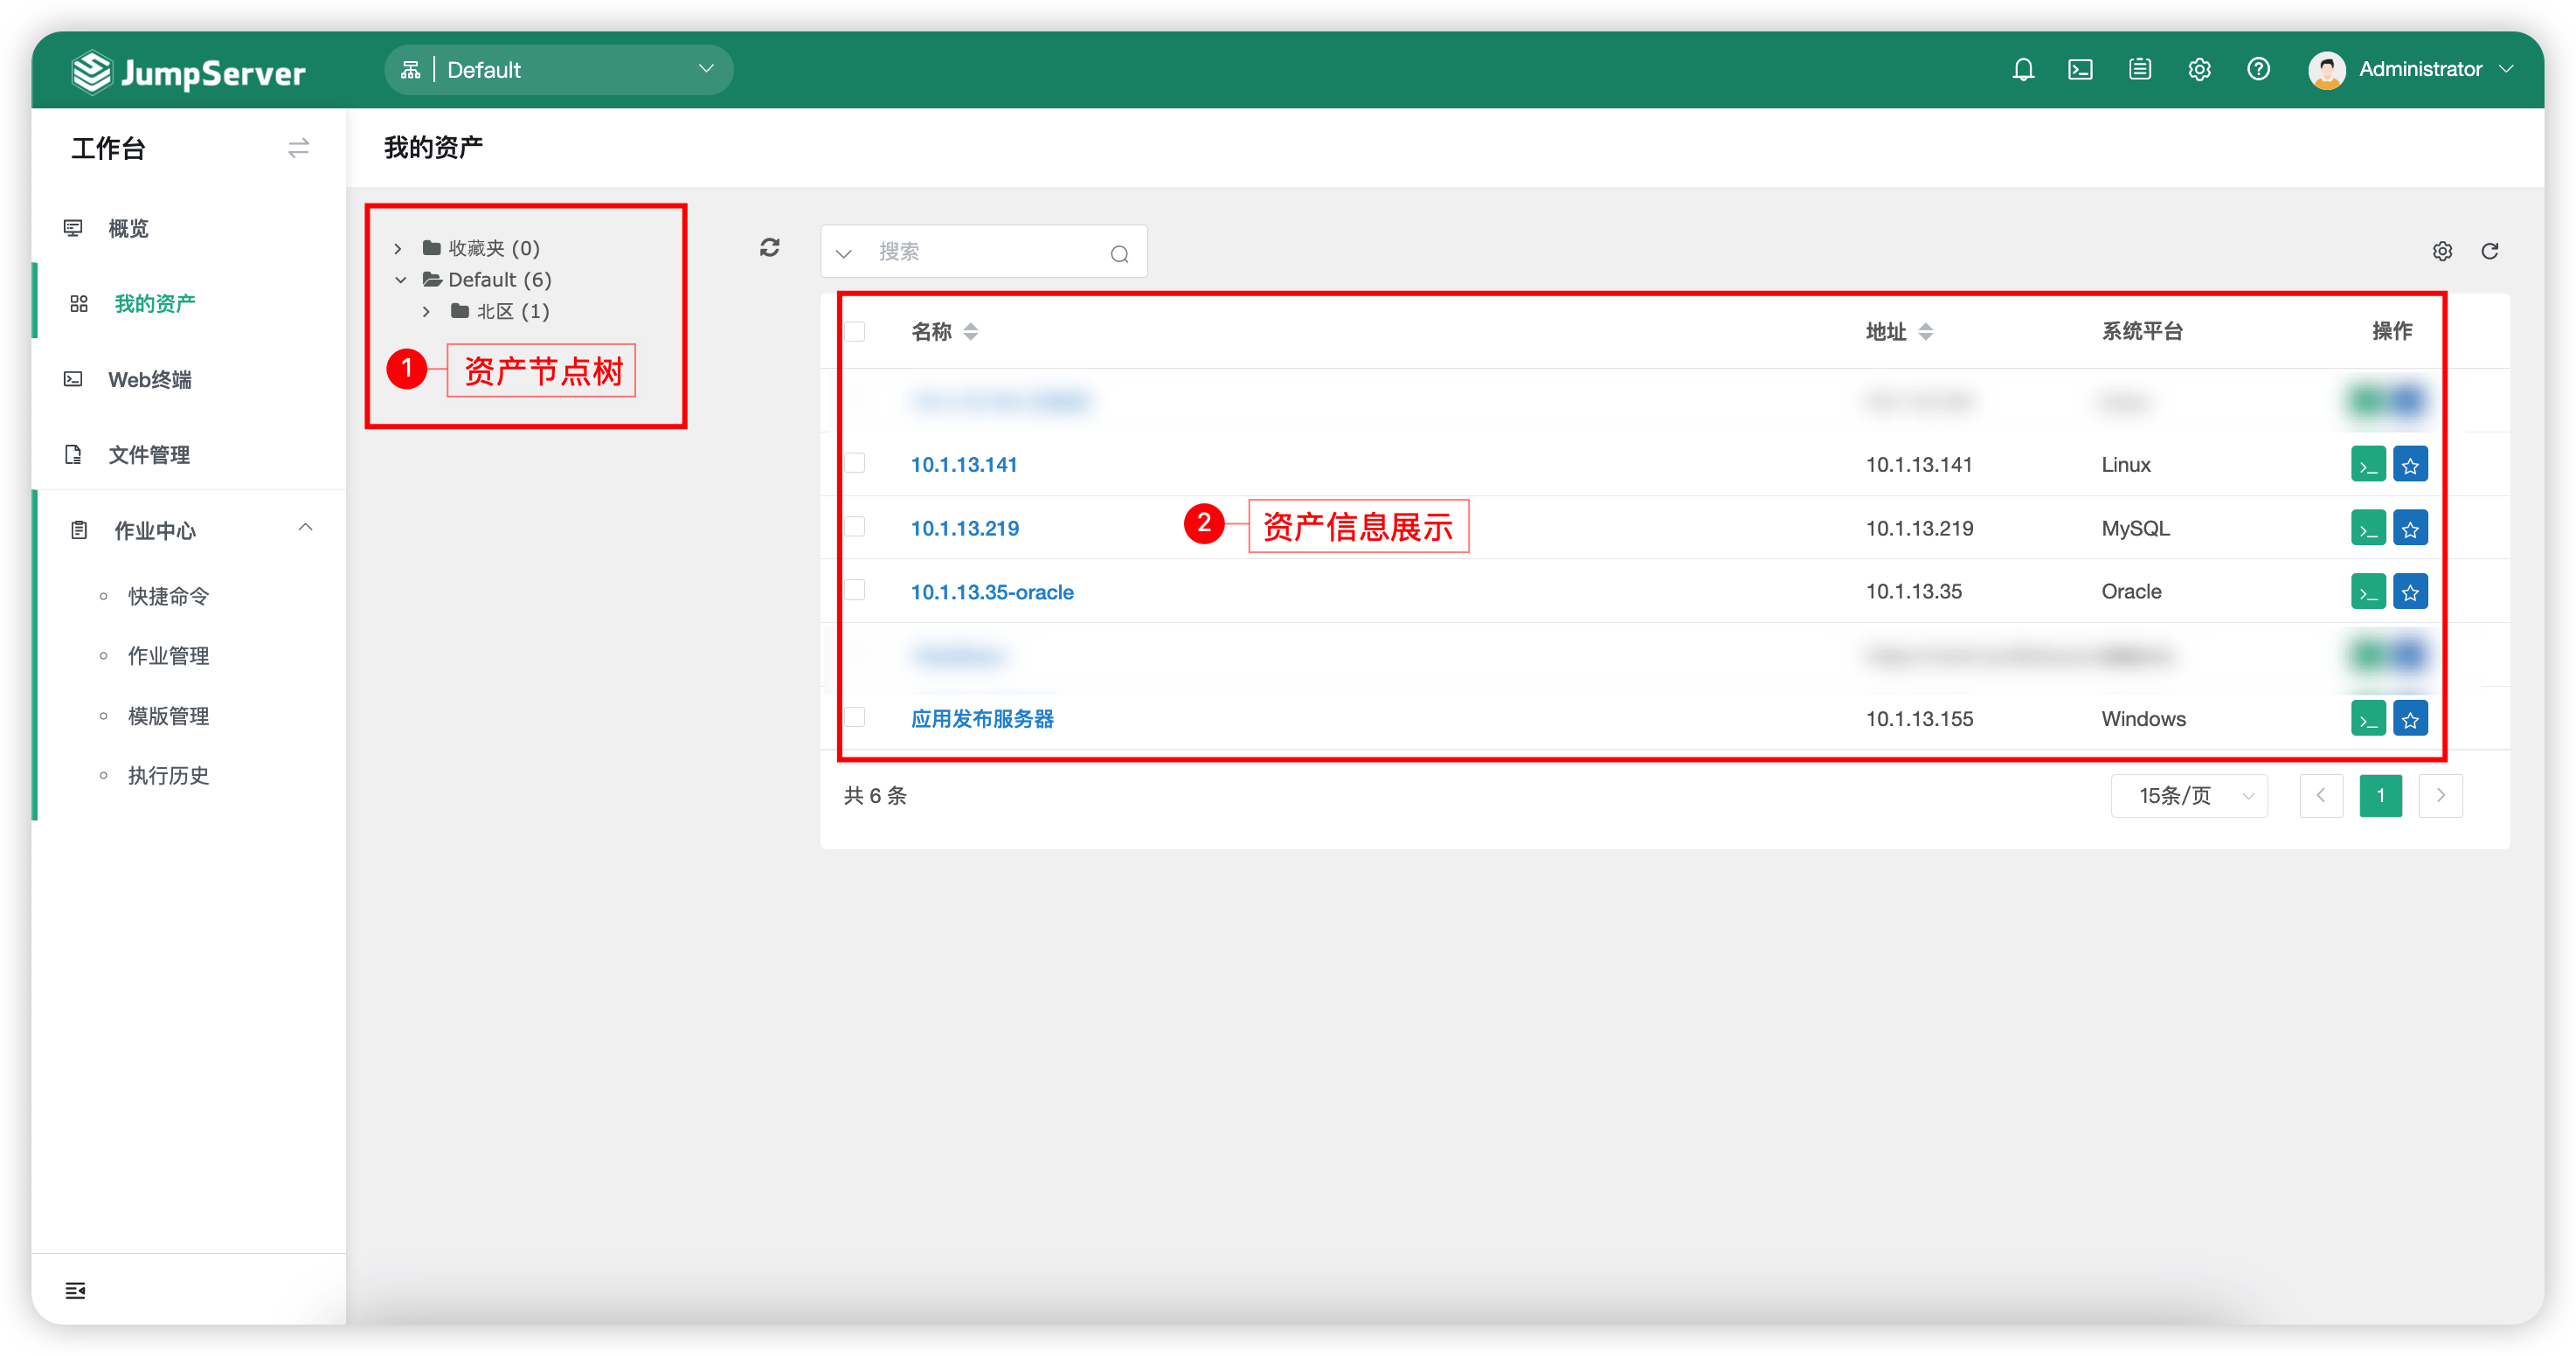The image size is (2576, 1356).
Task: Favorite the 10.1.13.35-oracle asset
Action: click(x=2410, y=592)
